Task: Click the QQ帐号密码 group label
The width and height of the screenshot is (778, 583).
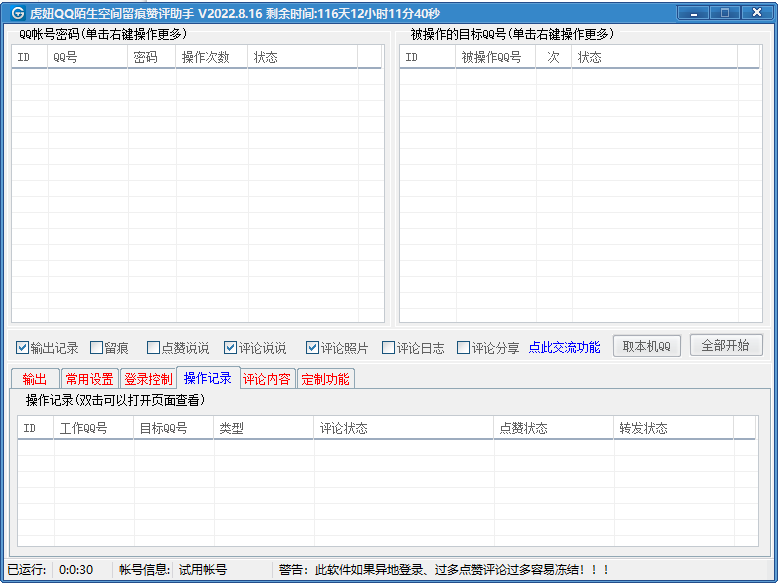Action: point(103,34)
